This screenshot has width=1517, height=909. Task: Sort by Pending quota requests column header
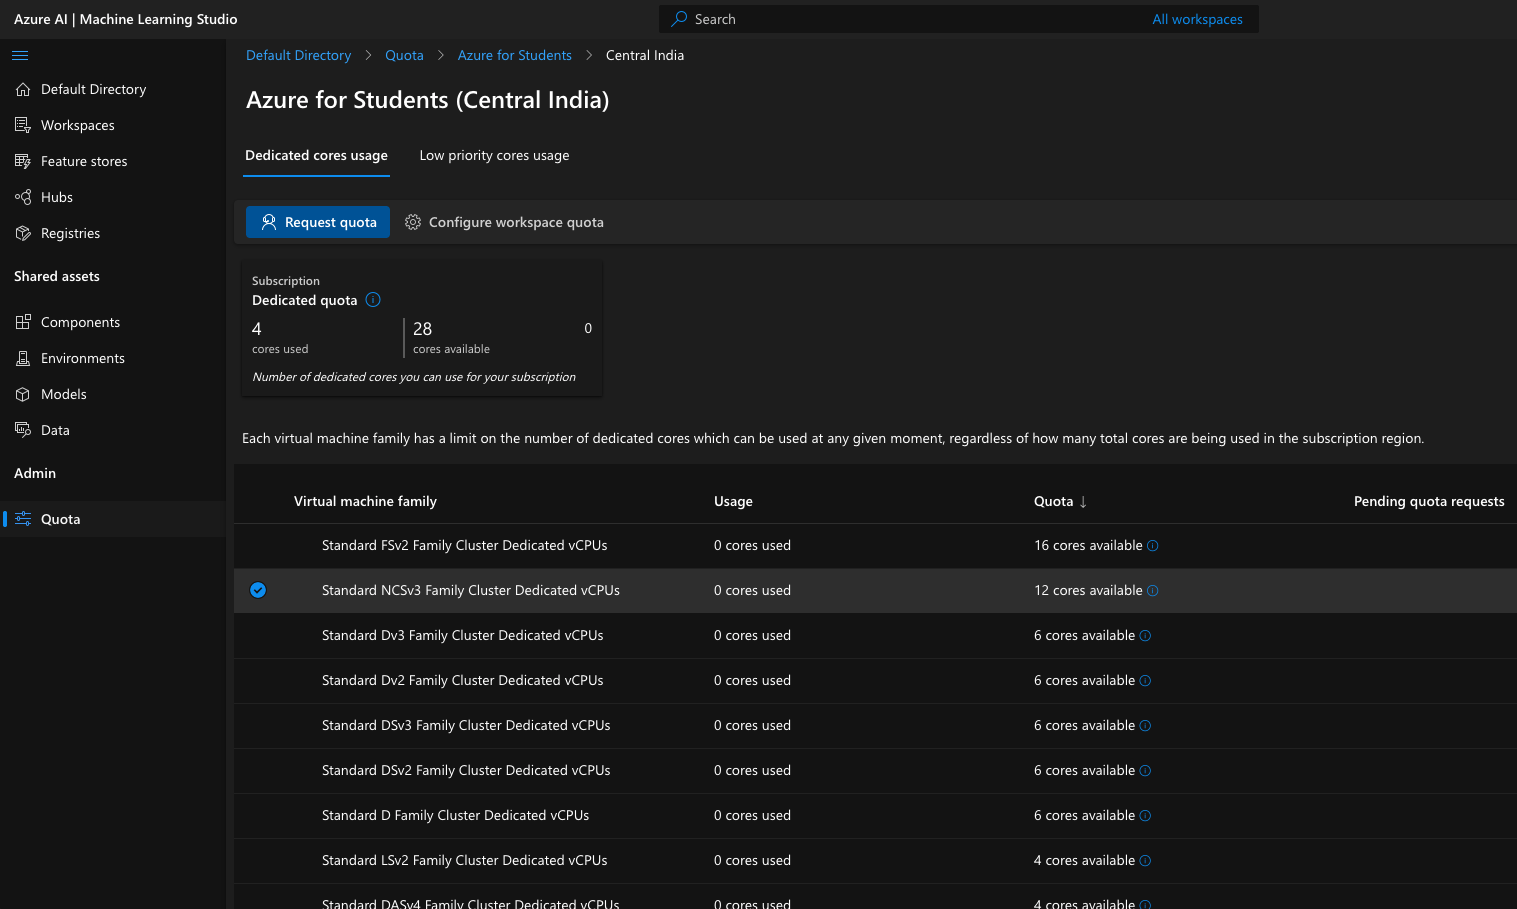point(1429,501)
